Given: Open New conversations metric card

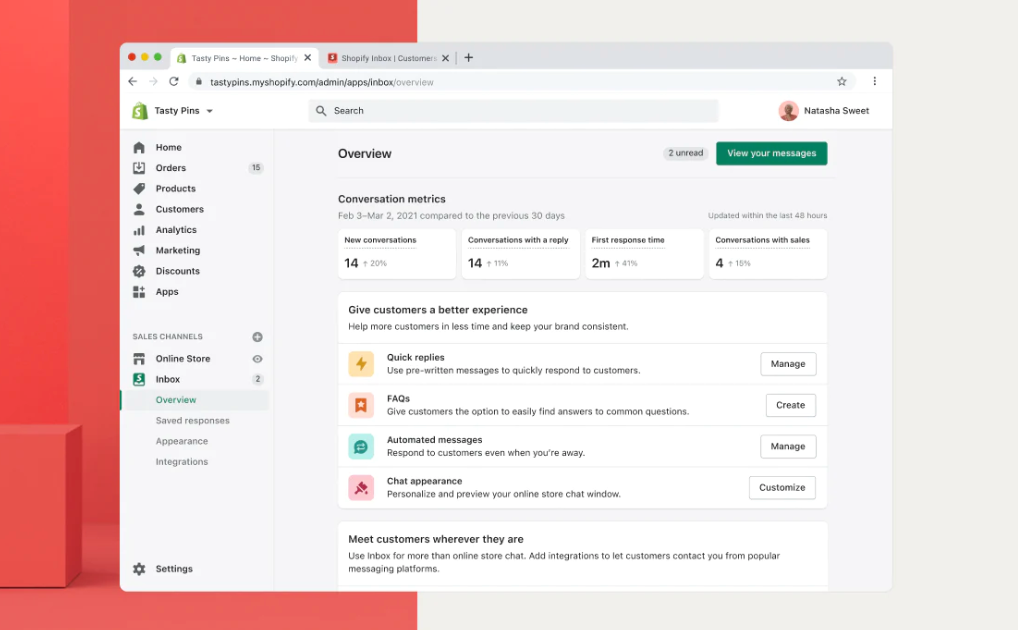Looking at the screenshot, I should pyautogui.click(x=397, y=254).
